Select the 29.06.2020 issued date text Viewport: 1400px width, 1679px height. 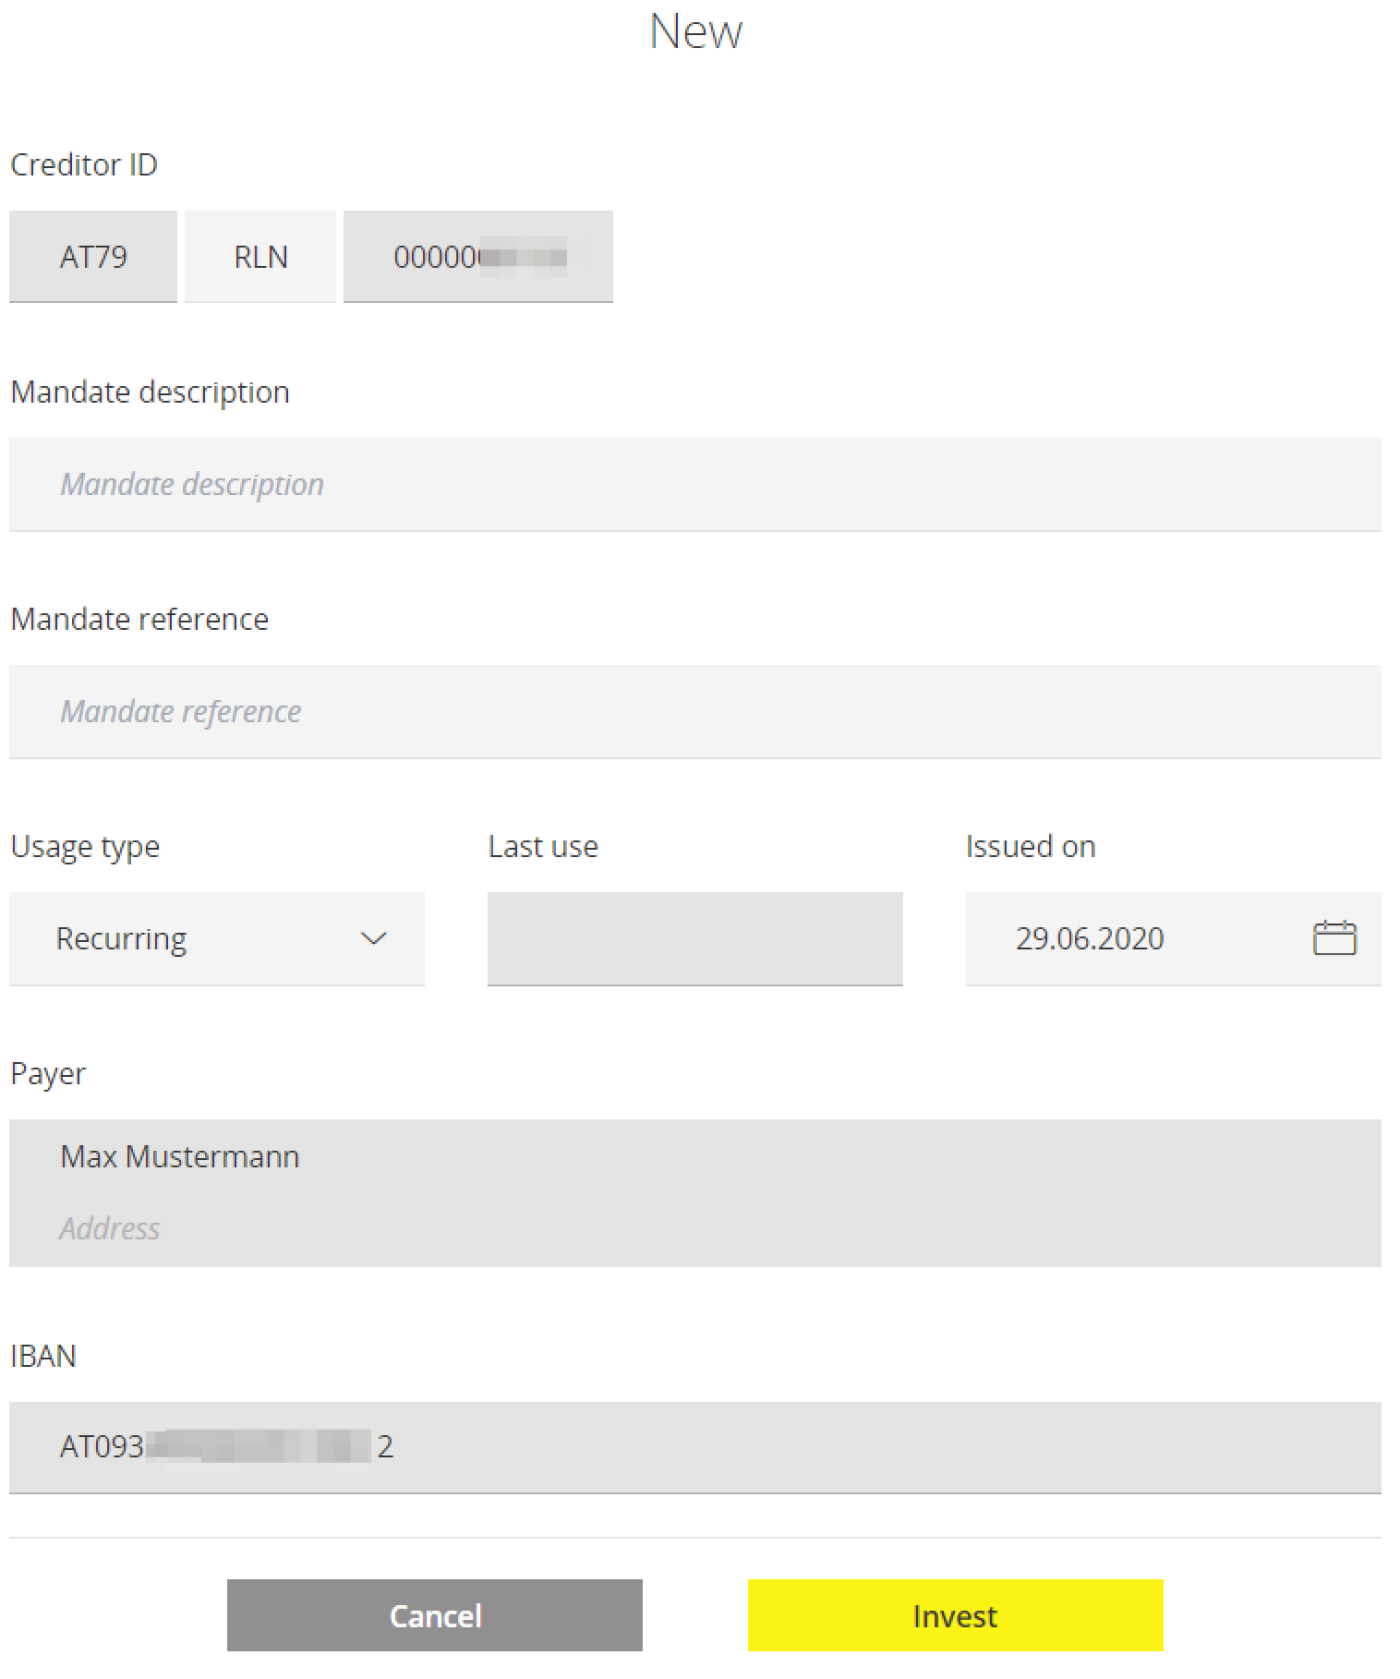(x=1090, y=938)
